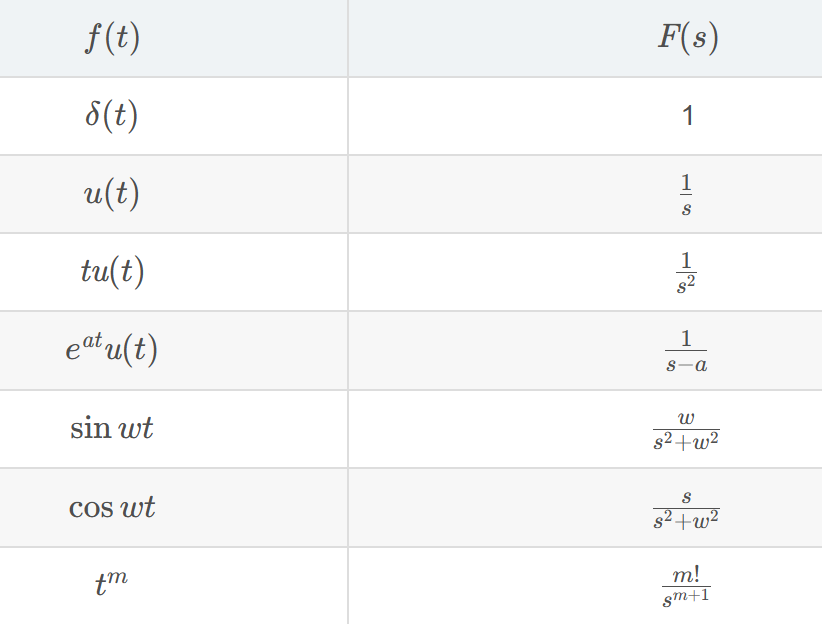Click the 1/s fraction
Screen dimensions: 822x624
(686, 195)
